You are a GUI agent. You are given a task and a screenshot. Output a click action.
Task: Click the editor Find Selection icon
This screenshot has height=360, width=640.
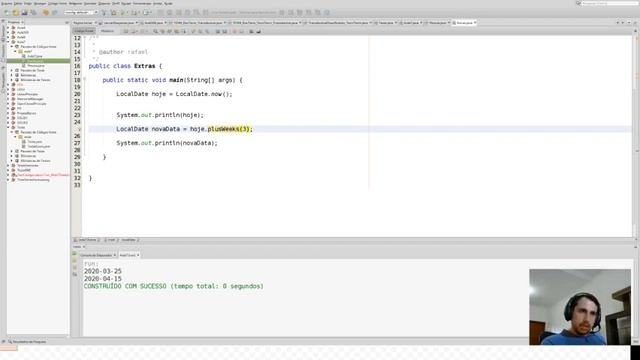[x=156, y=31]
